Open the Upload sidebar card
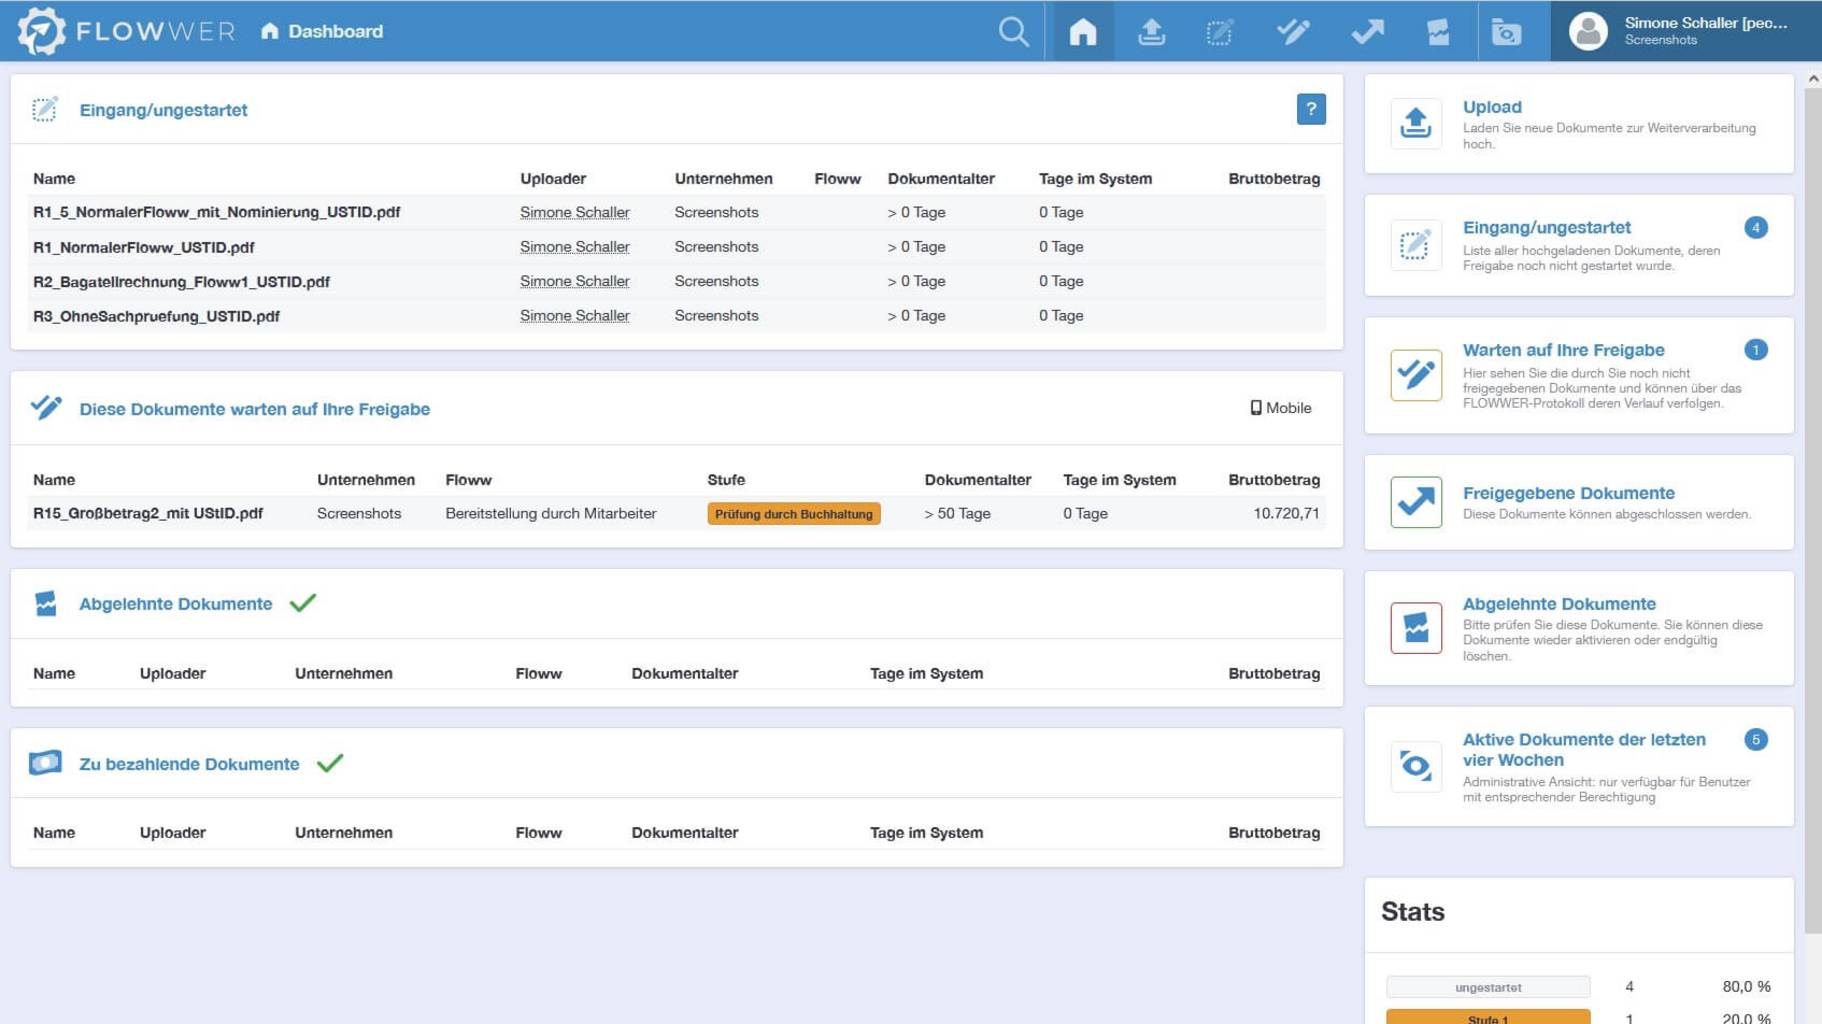 point(1578,124)
